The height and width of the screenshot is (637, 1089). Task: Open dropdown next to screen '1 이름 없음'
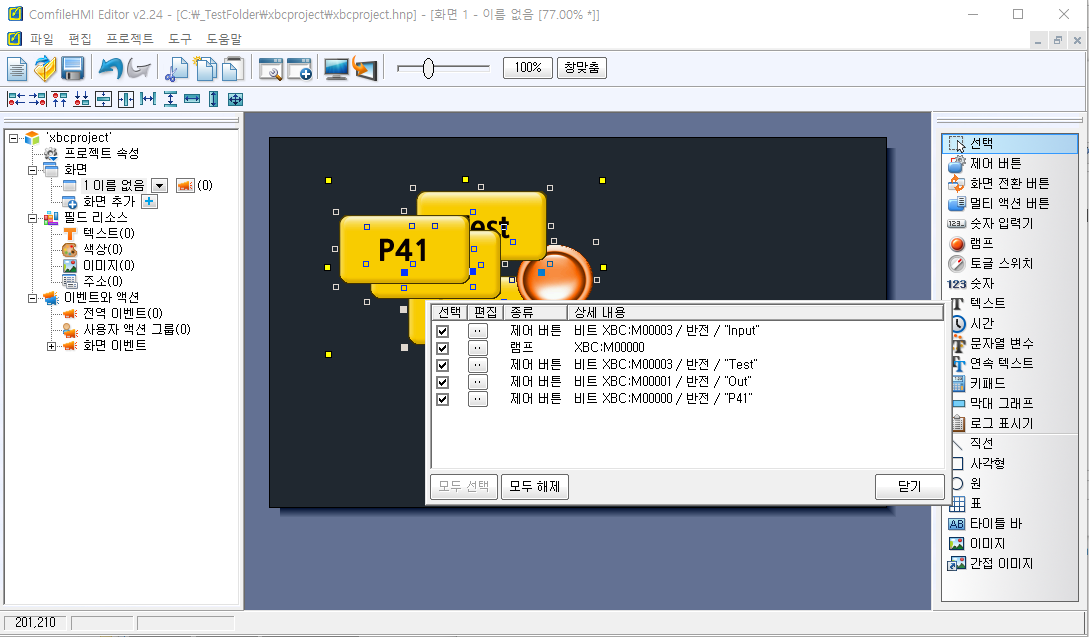tap(159, 185)
